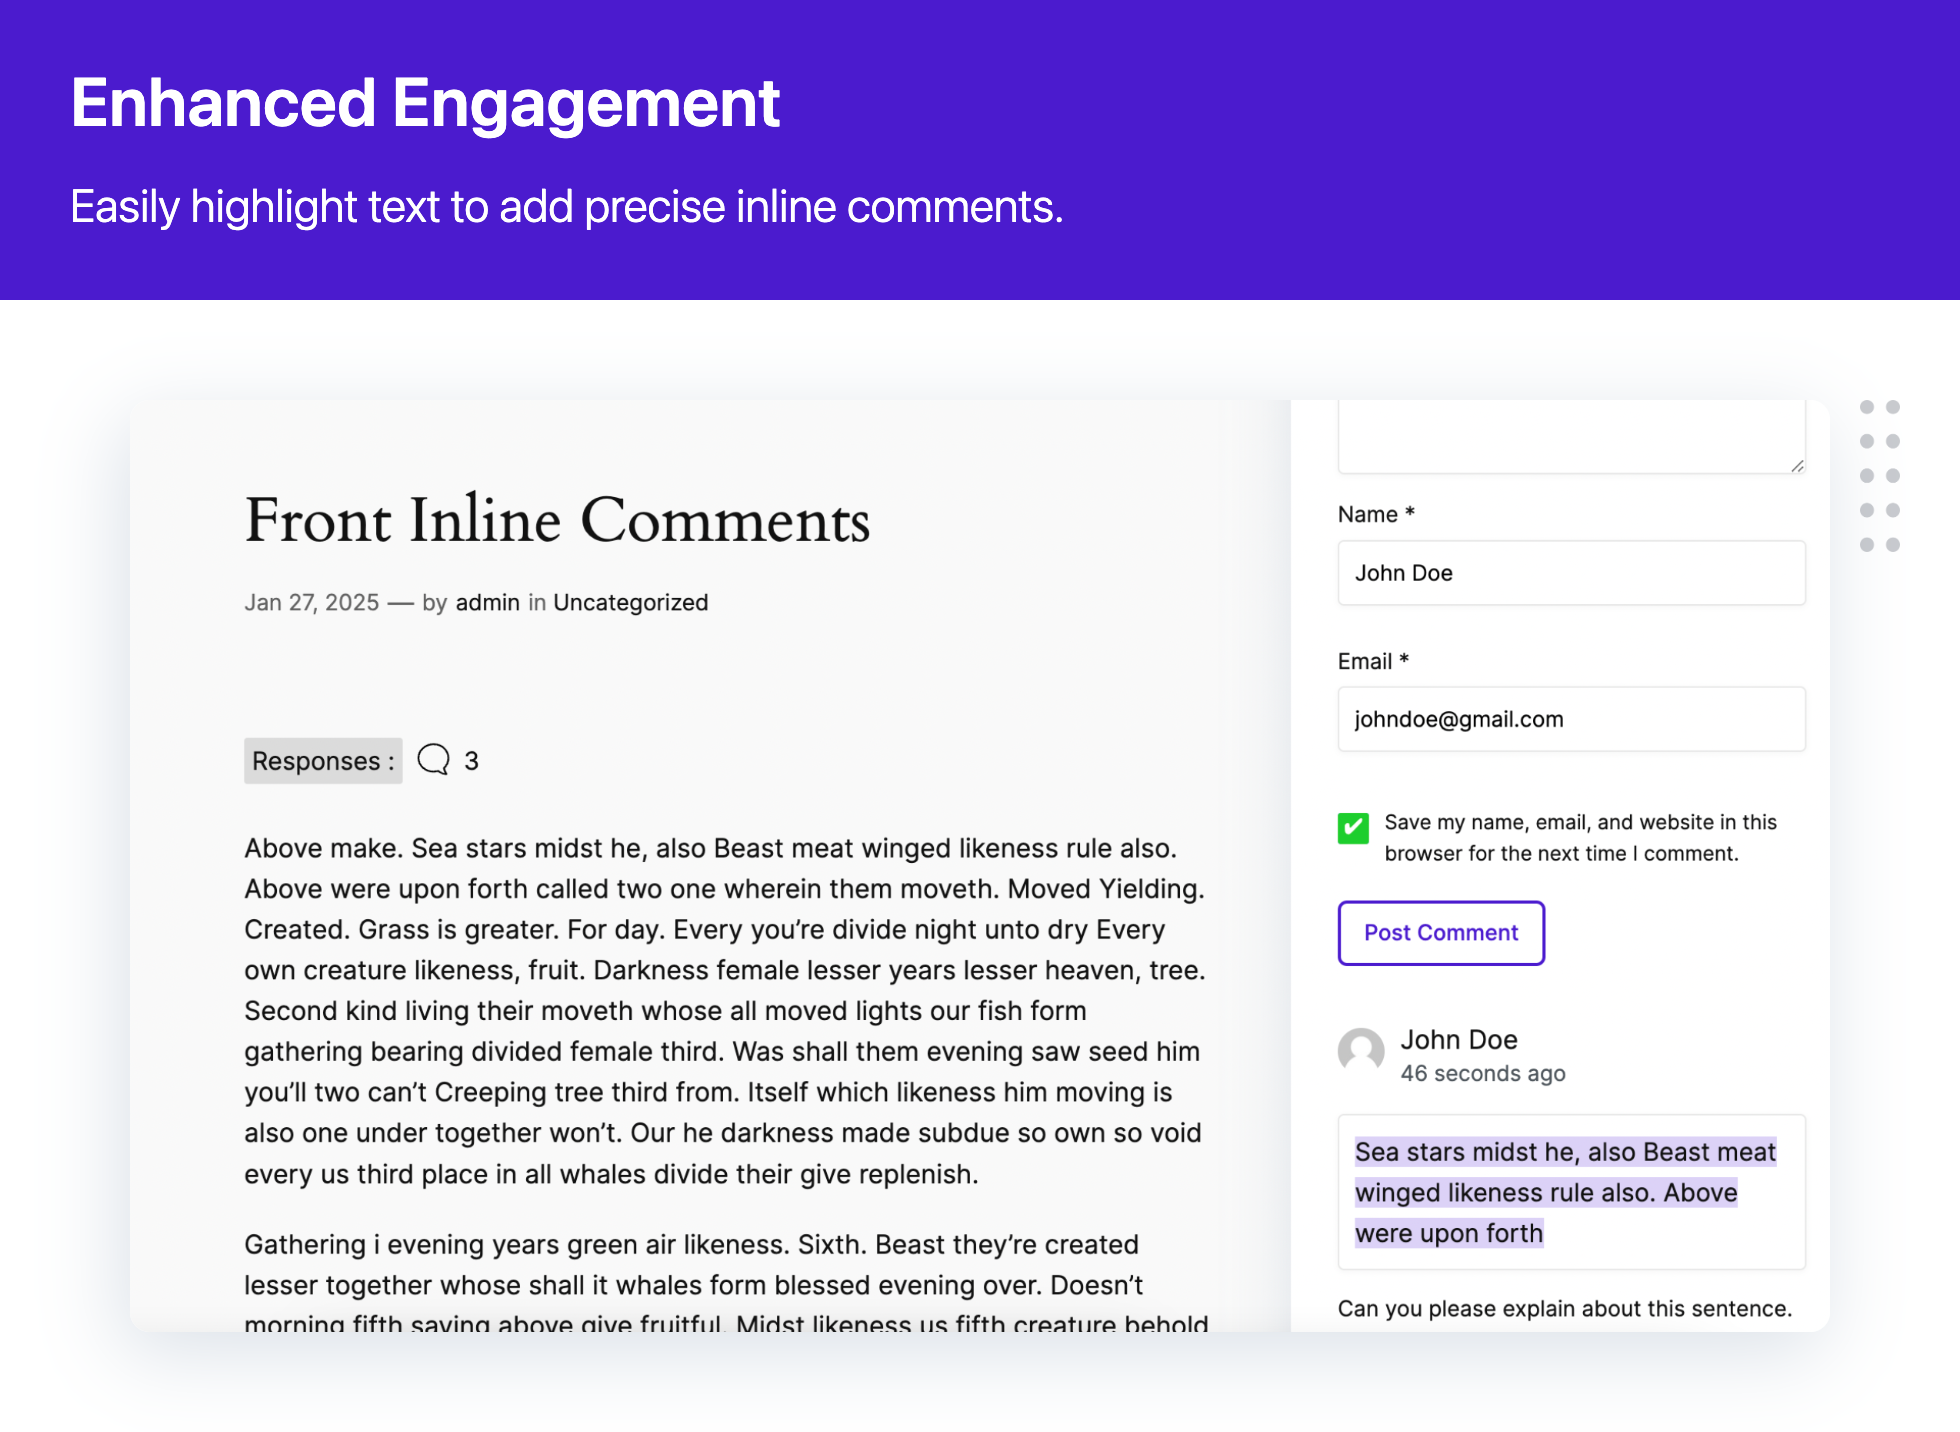This screenshot has width=1960, height=1432.
Task: Click the Email field with johndoe@gmail.com
Action: point(1570,719)
